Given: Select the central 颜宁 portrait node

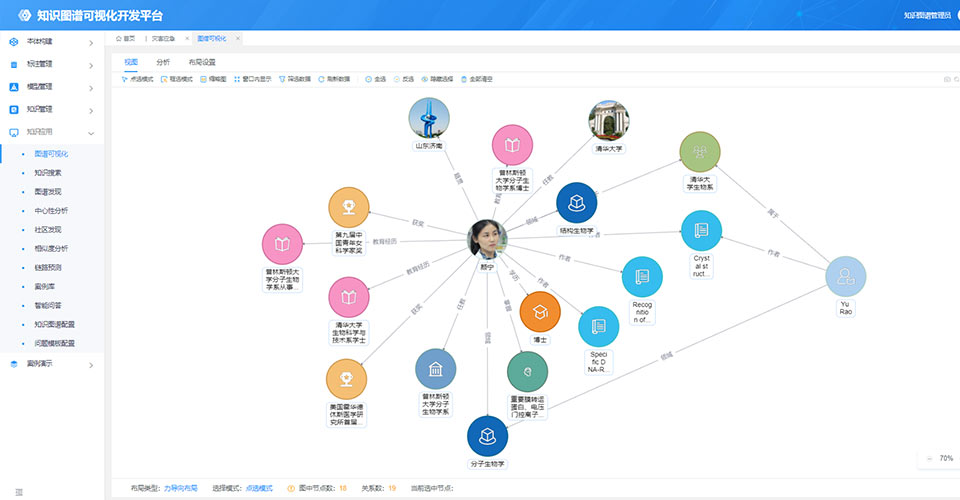Looking at the screenshot, I should pos(487,240).
